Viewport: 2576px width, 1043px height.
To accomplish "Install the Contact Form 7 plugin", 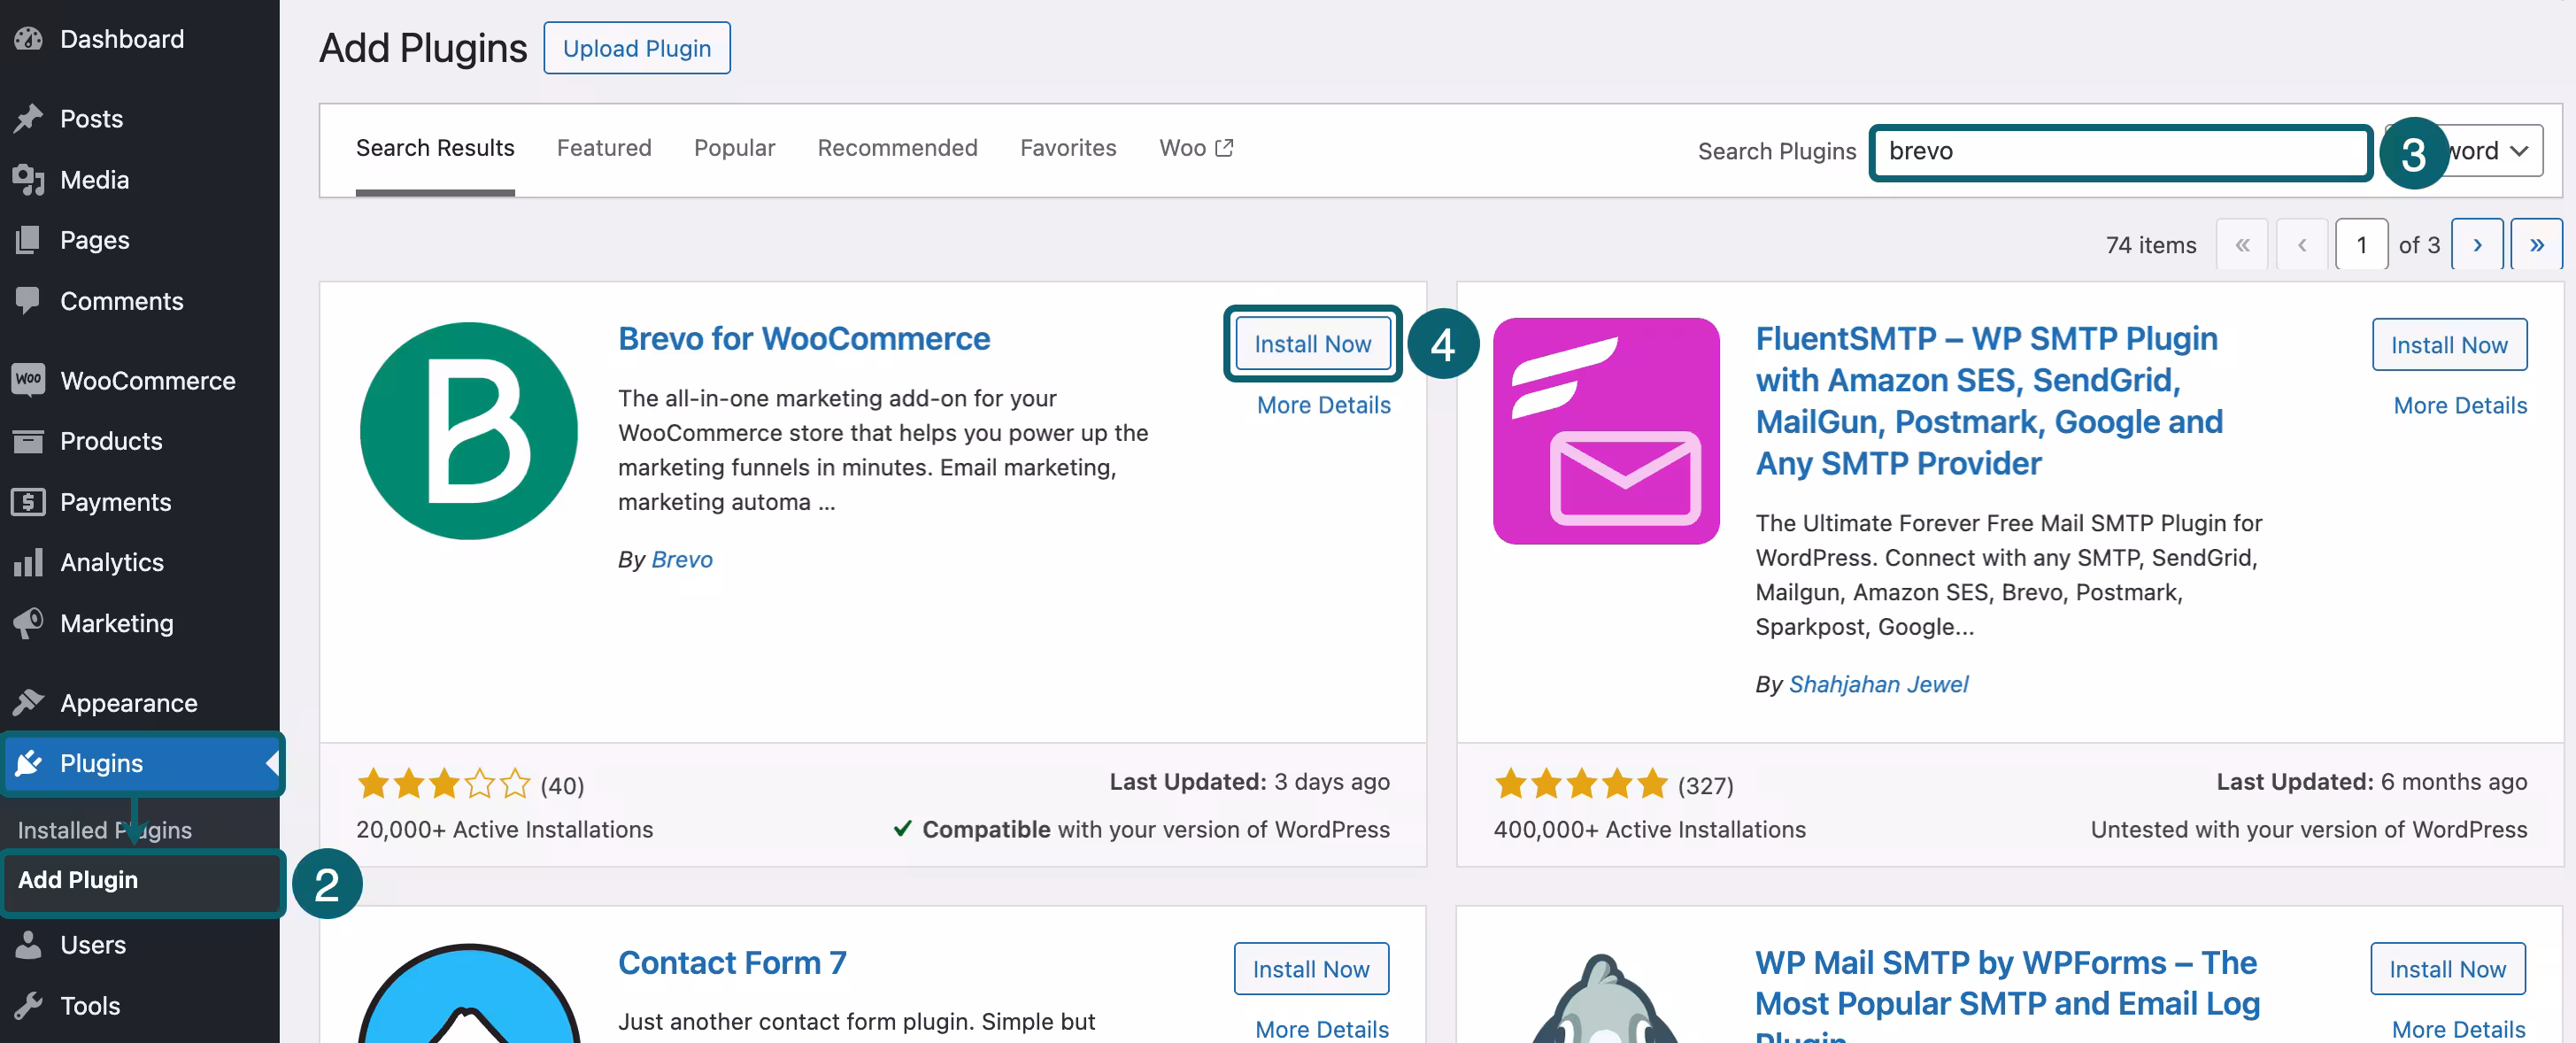I will click(1311, 969).
